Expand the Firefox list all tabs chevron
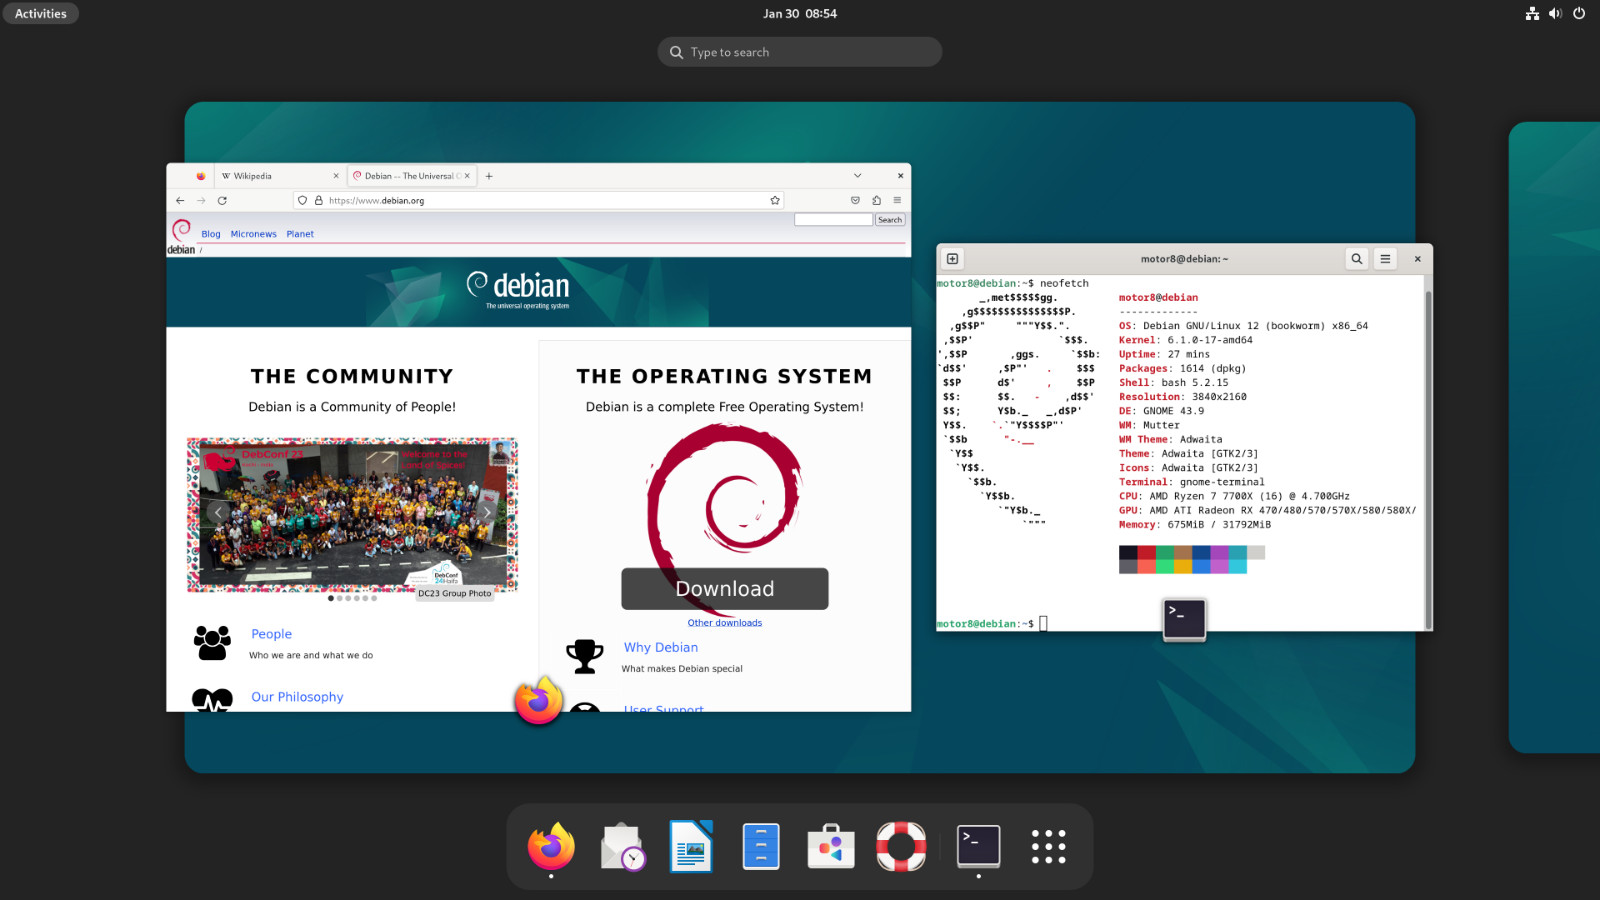Screen dimensions: 1600x900 (857, 176)
